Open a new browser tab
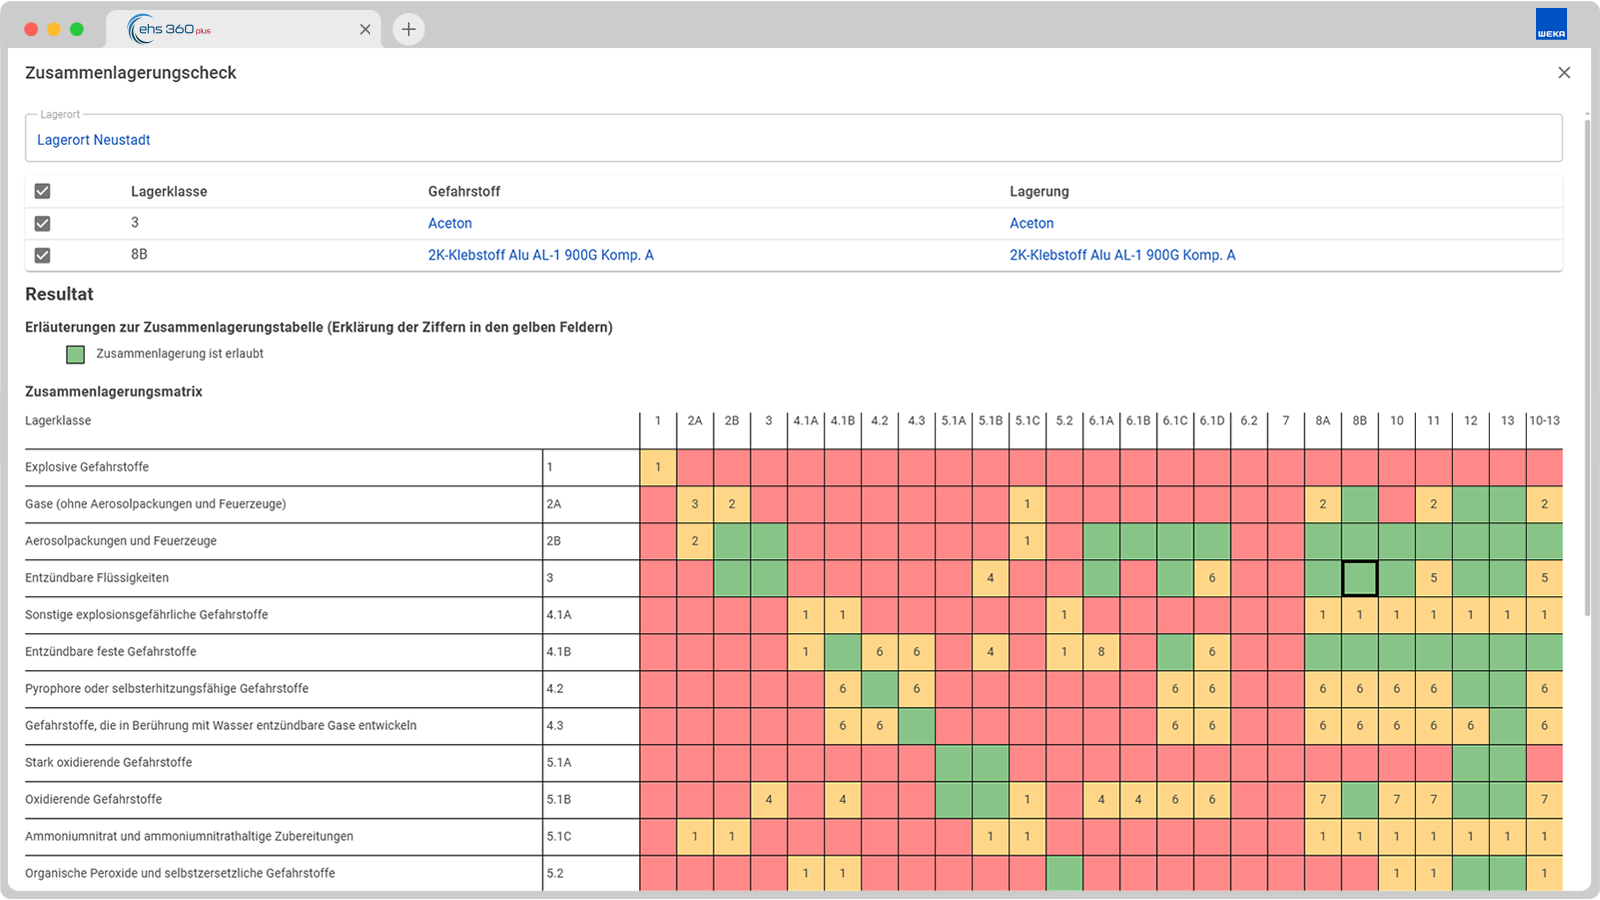The height and width of the screenshot is (900, 1600). pos(408,29)
